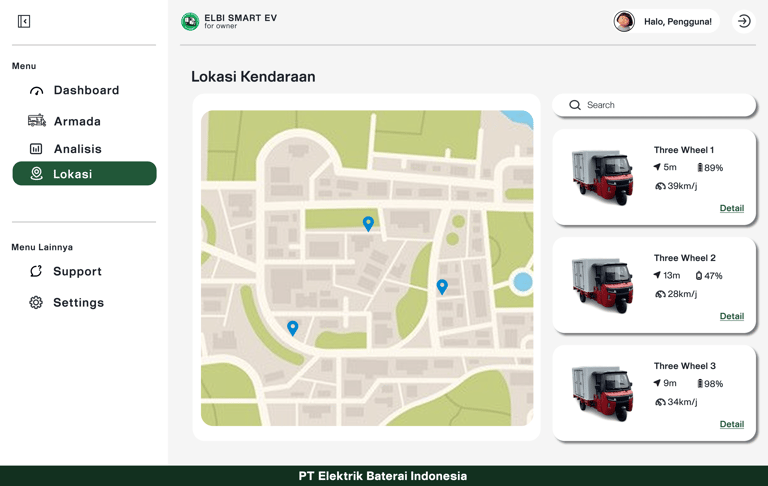Click the Three Wheel 2 vehicle image
The width and height of the screenshot is (768, 486).
(602, 286)
